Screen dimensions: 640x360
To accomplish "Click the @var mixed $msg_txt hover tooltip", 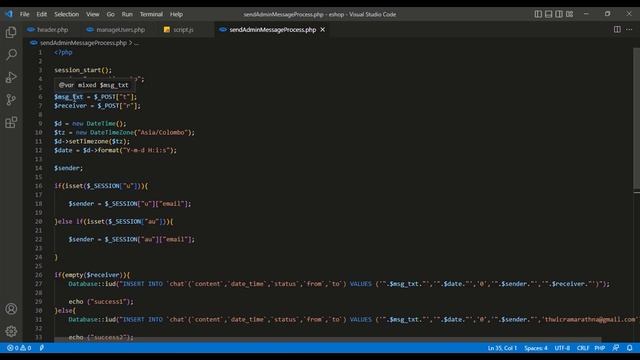I will point(95,85).
